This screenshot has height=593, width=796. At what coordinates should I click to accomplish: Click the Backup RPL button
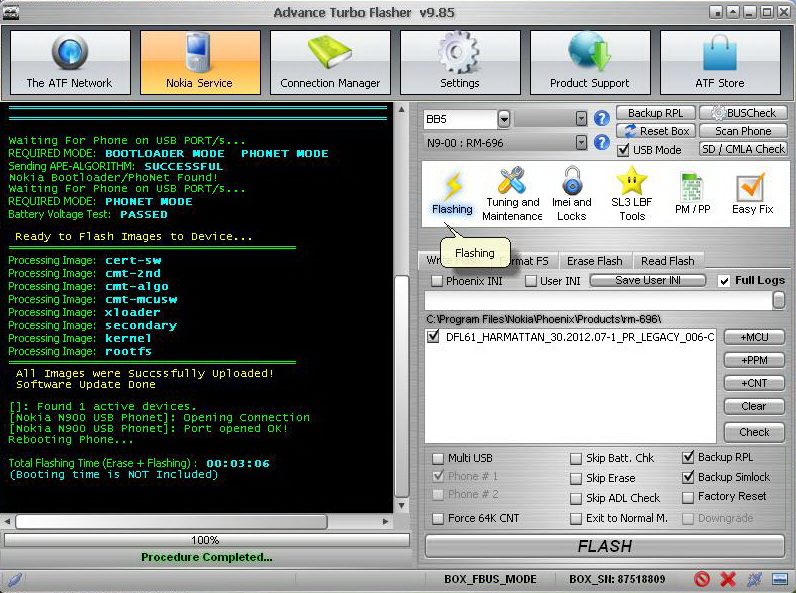tap(655, 113)
